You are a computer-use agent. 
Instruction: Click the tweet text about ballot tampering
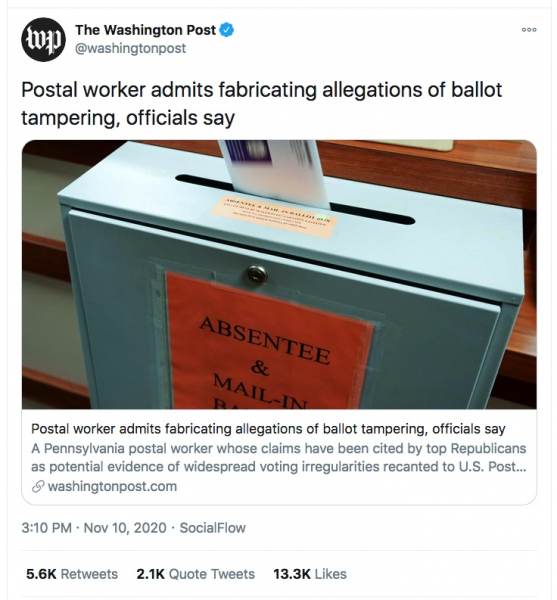262,104
